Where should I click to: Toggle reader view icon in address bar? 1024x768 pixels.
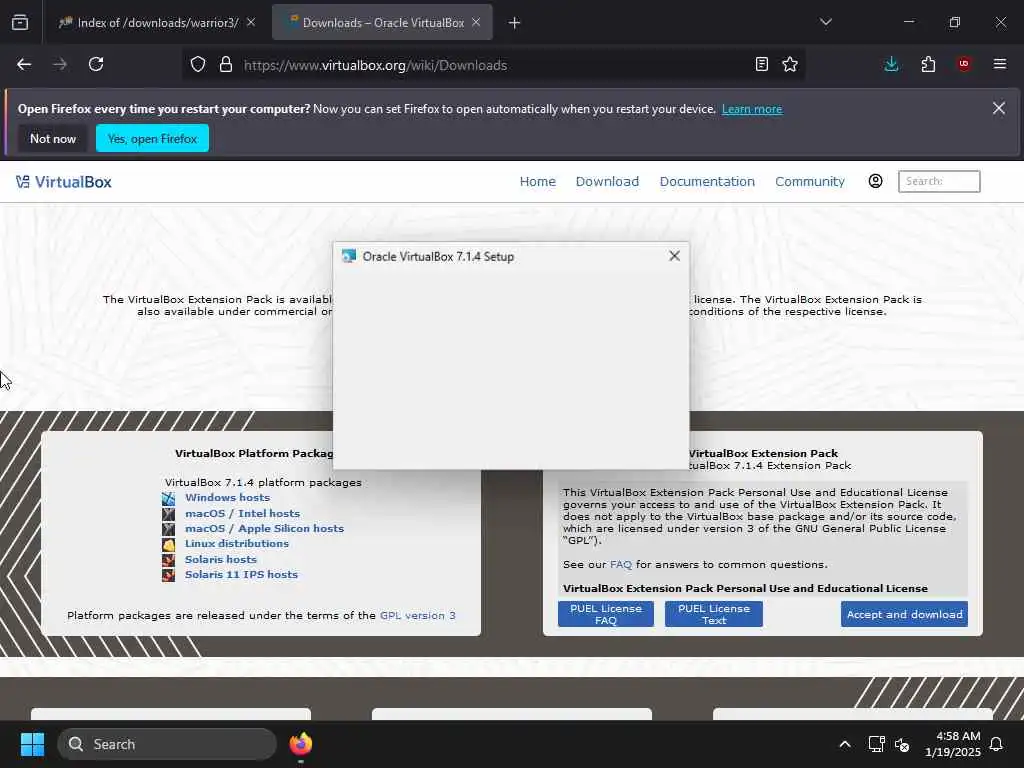[761, 64]
